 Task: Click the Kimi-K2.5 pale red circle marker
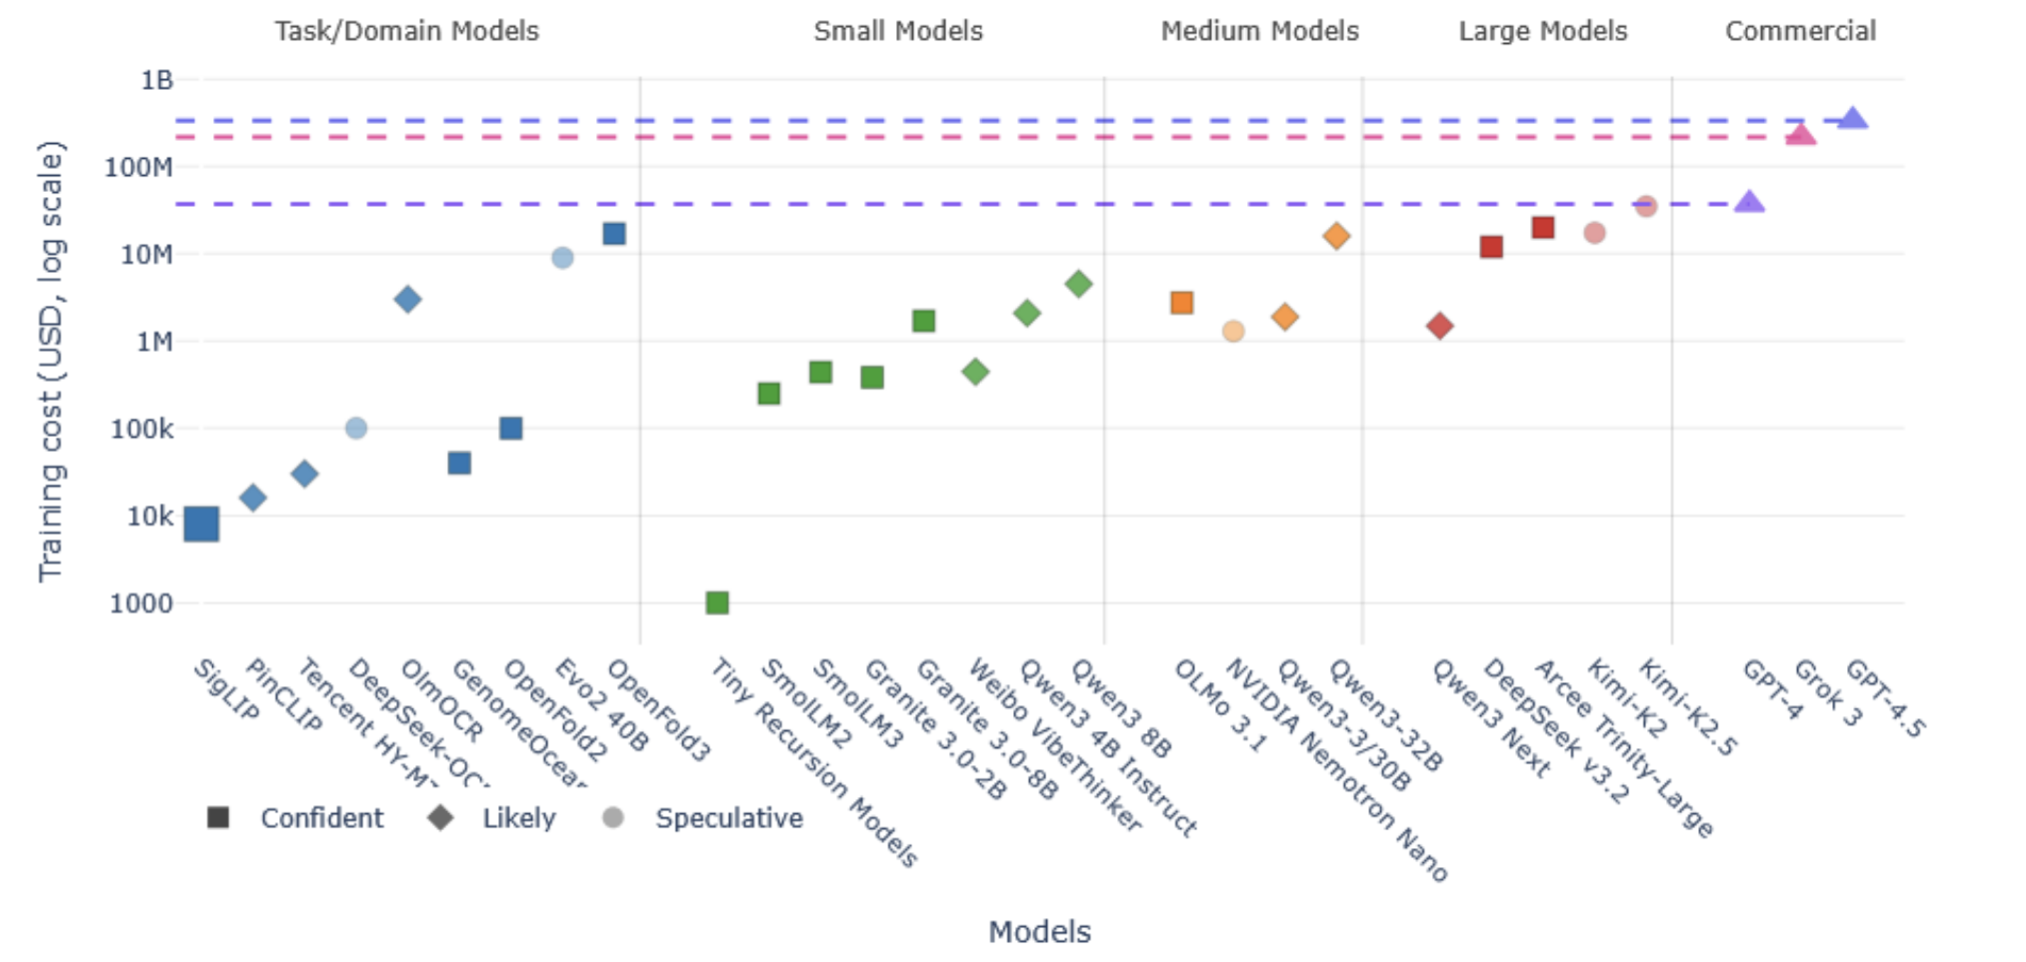pos(1646,207)
